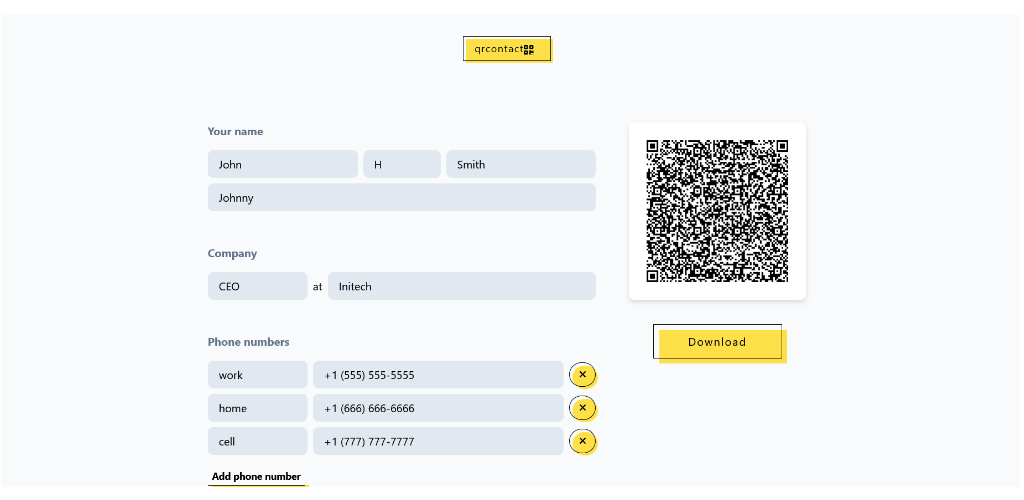The height and width of the screenshot is (500, 1024).
Task: Click the qrcontact logo button
Action: [507, 49]
